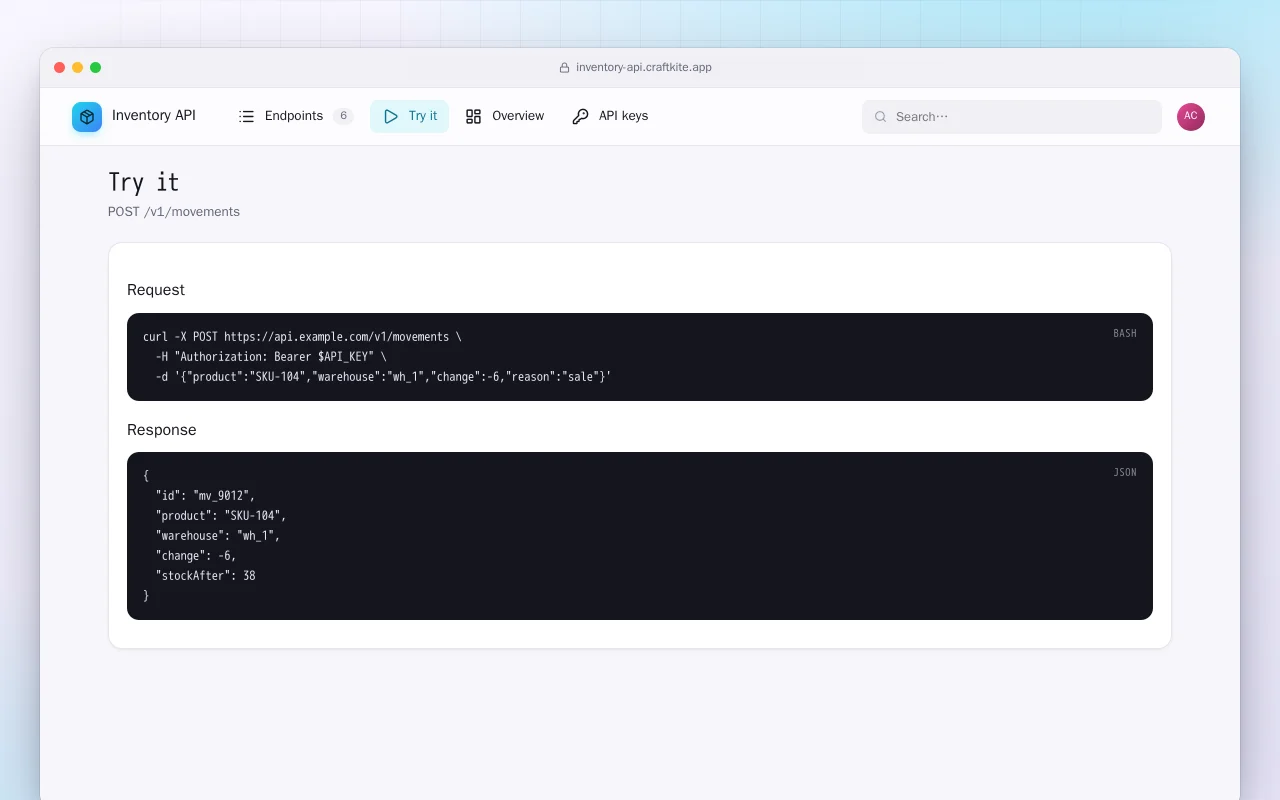Click the API keys key icon

[x=581, y=116]
